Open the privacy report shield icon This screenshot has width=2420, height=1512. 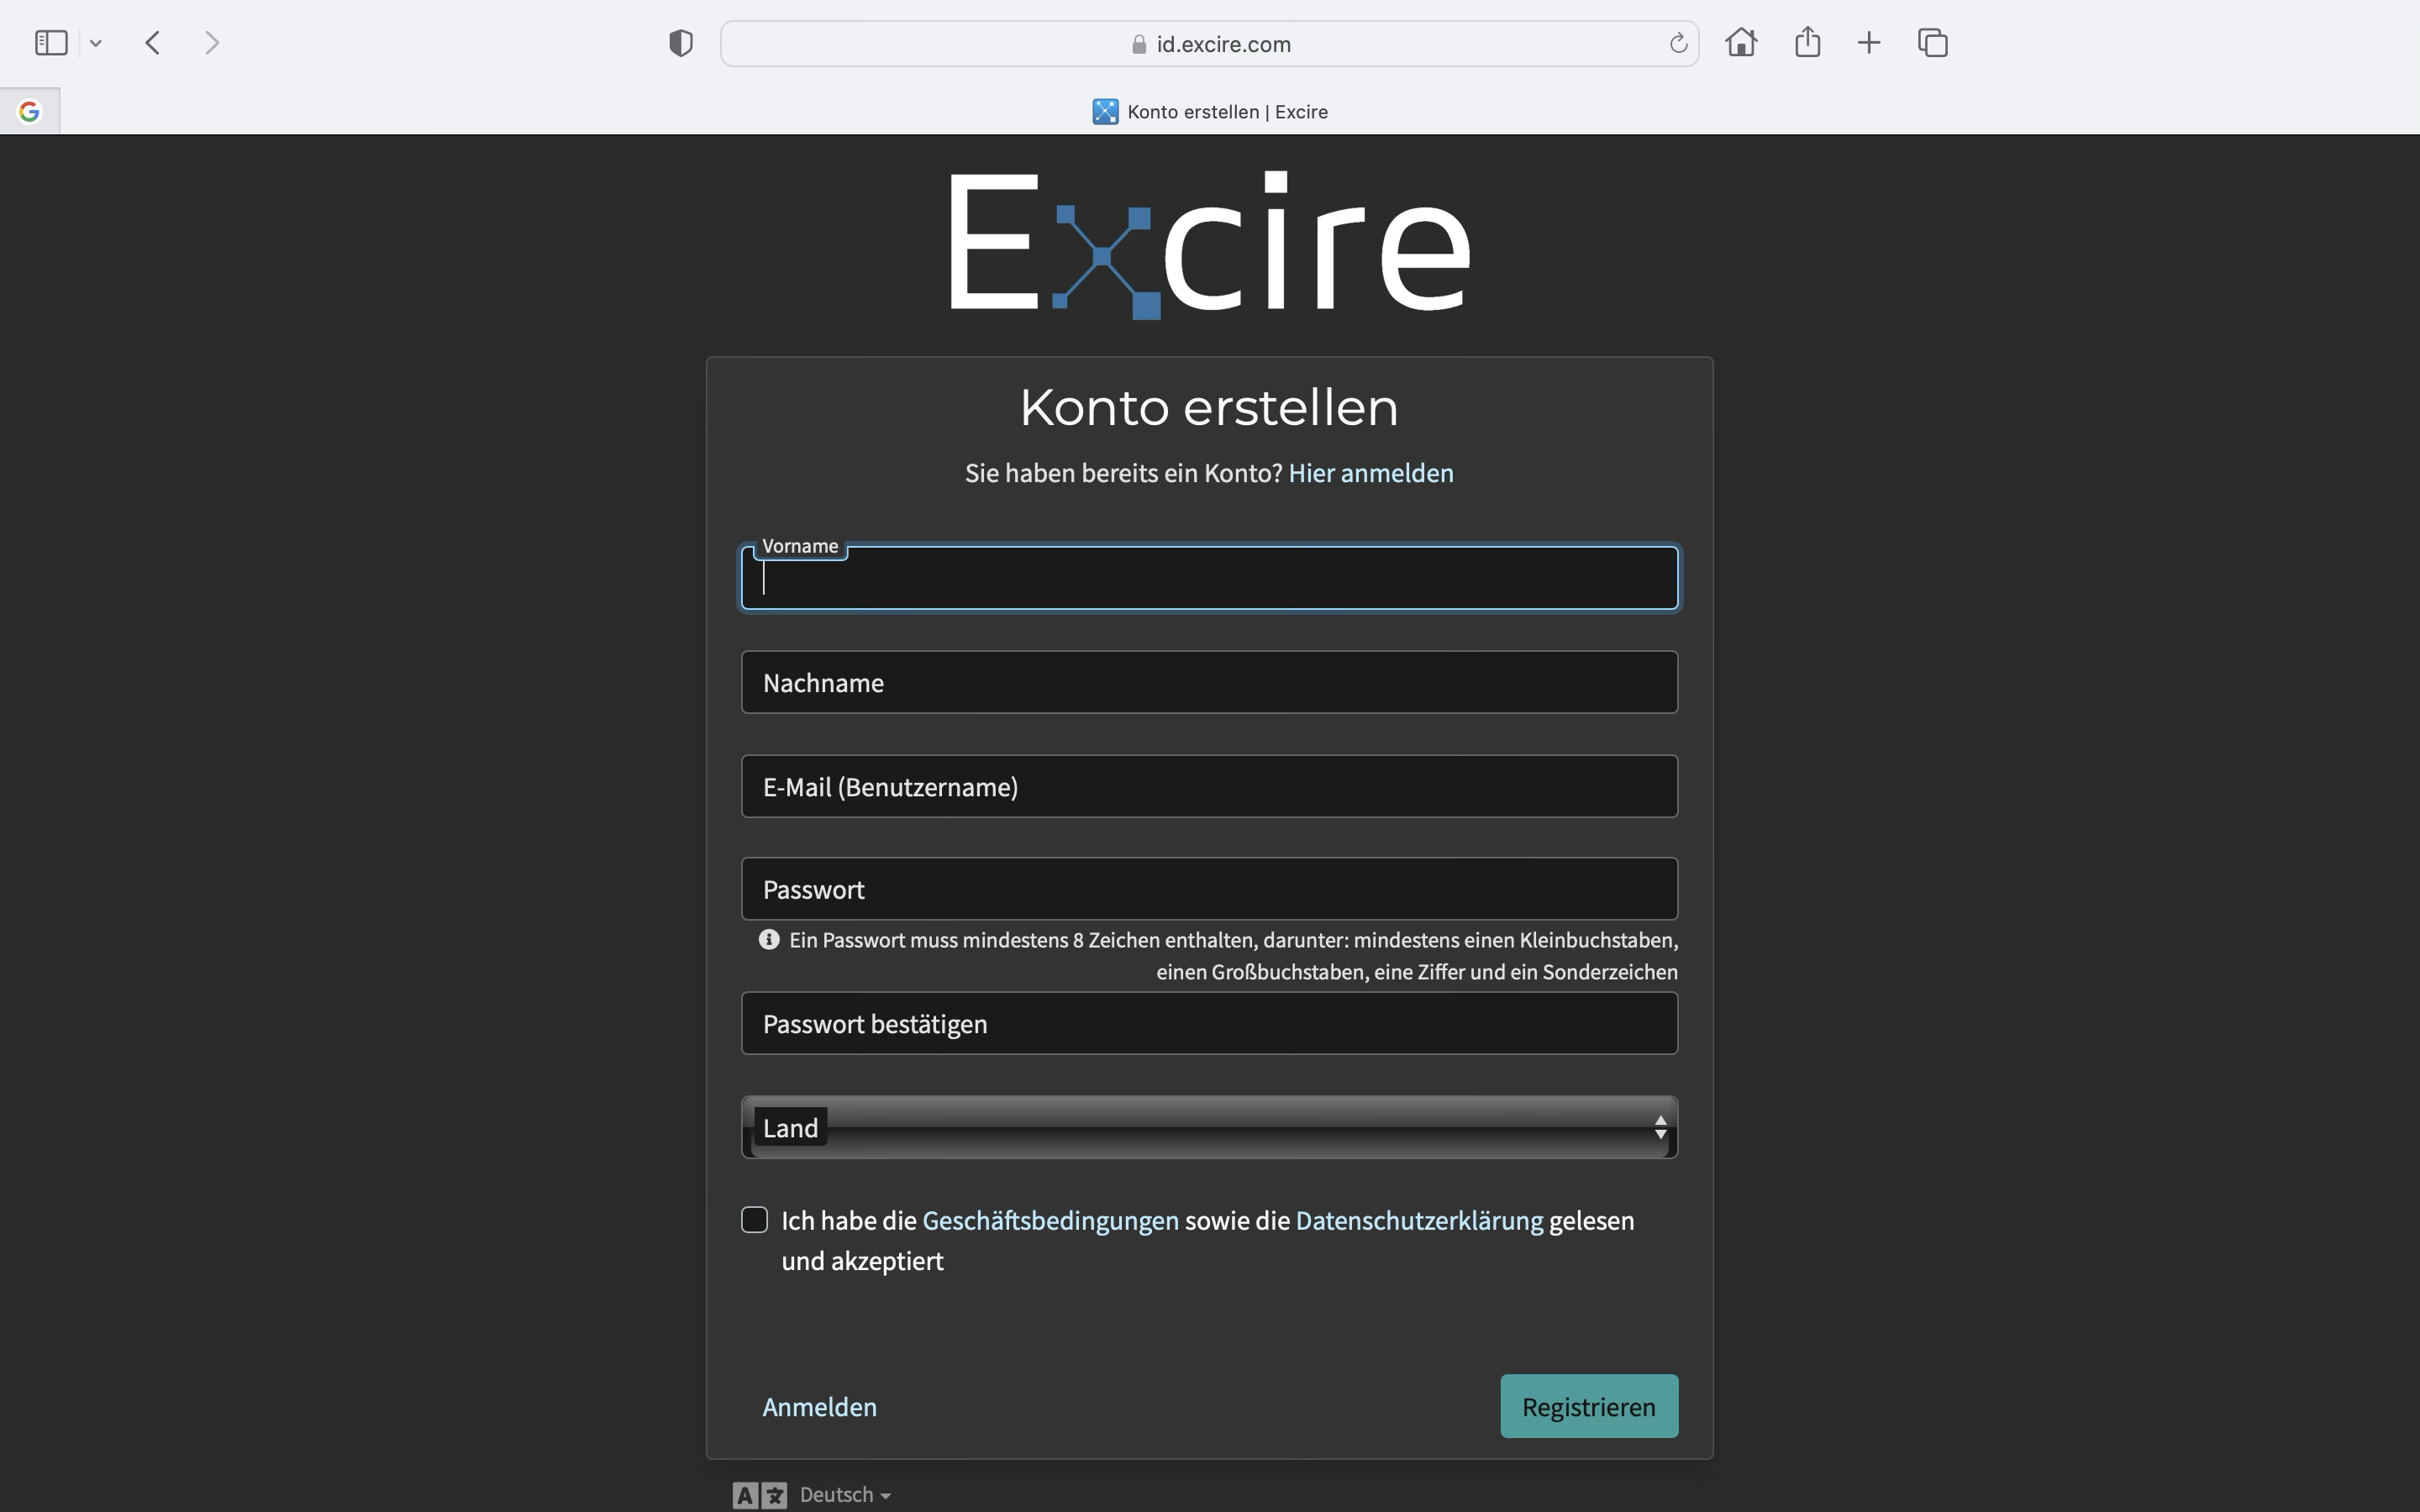681,43
